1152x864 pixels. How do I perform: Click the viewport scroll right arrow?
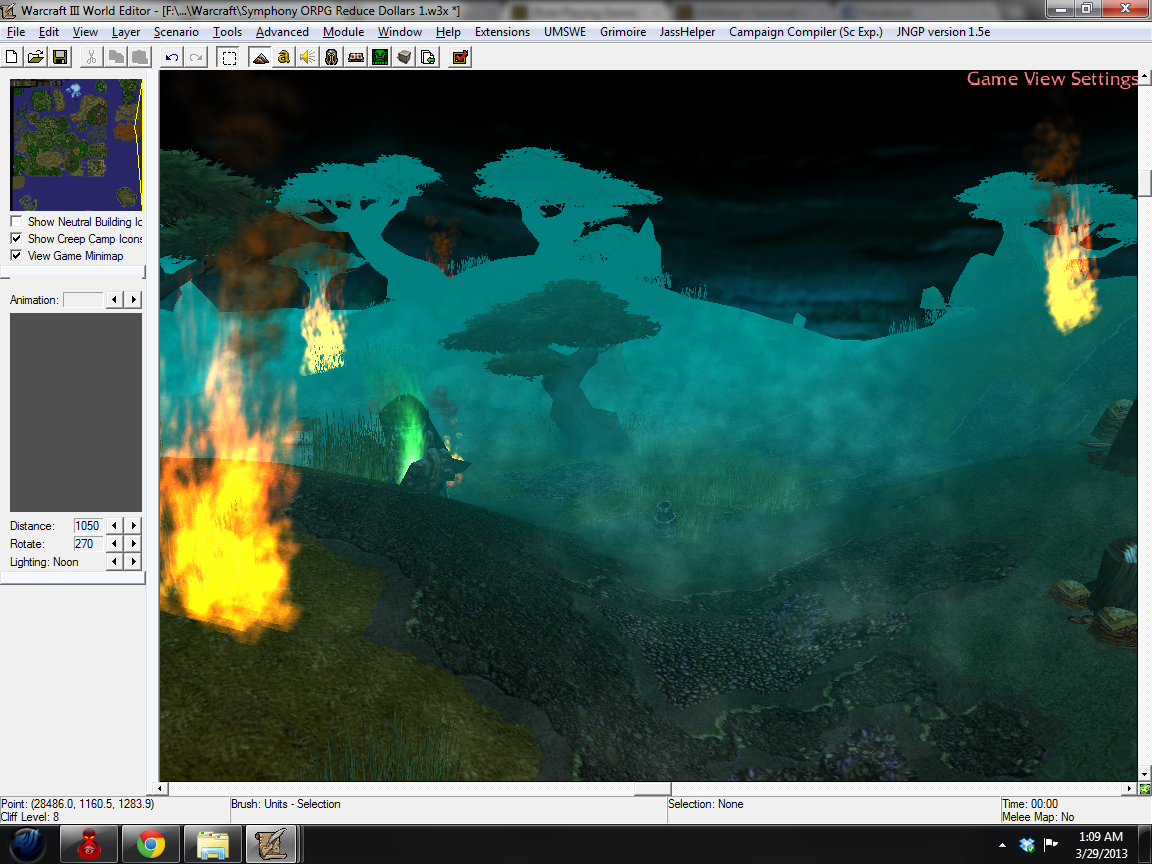[x=1130, y=788]
